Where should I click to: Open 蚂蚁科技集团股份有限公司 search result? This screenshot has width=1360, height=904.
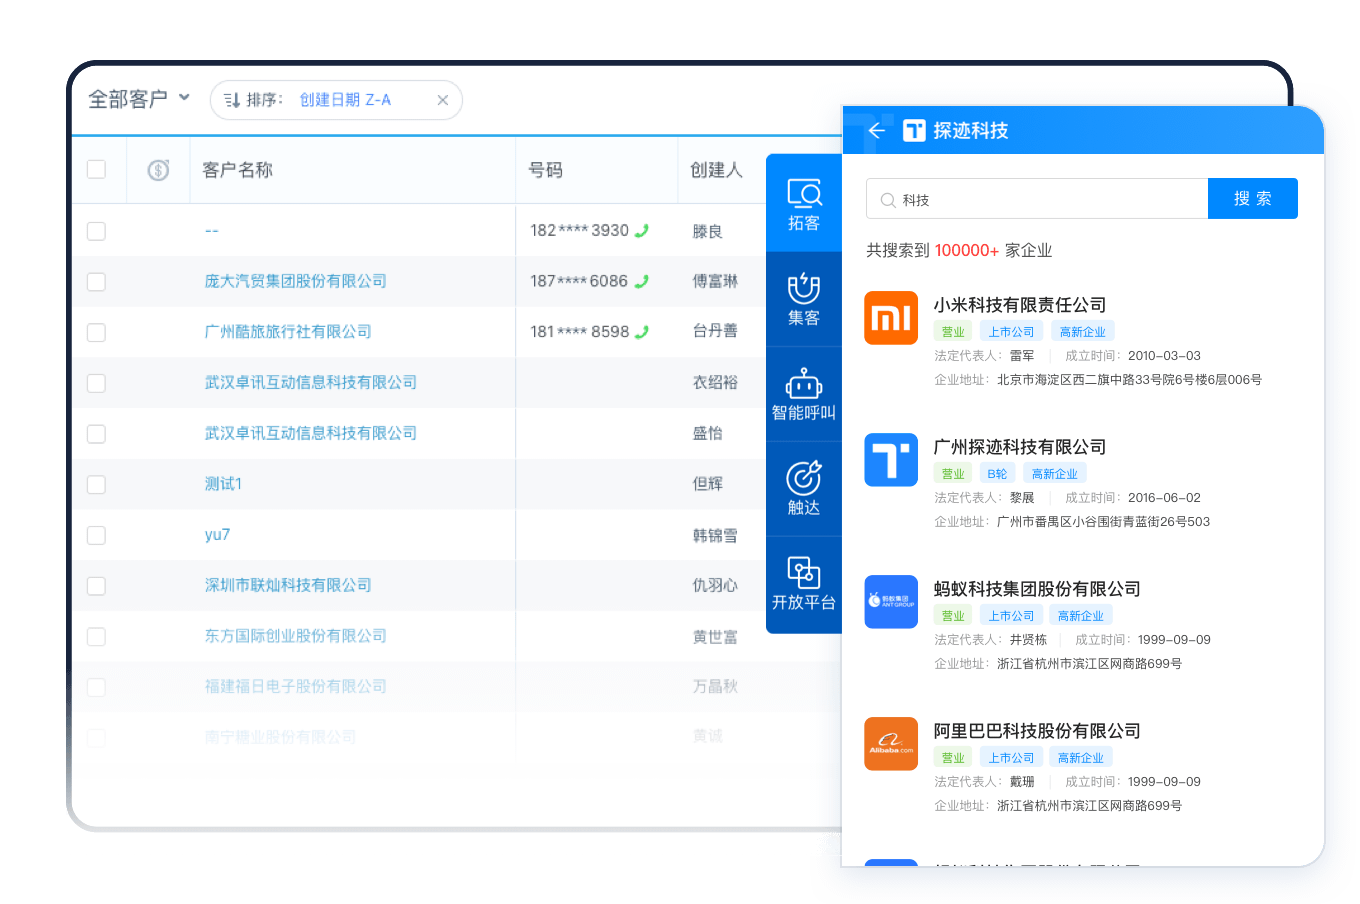point(1037,589)
